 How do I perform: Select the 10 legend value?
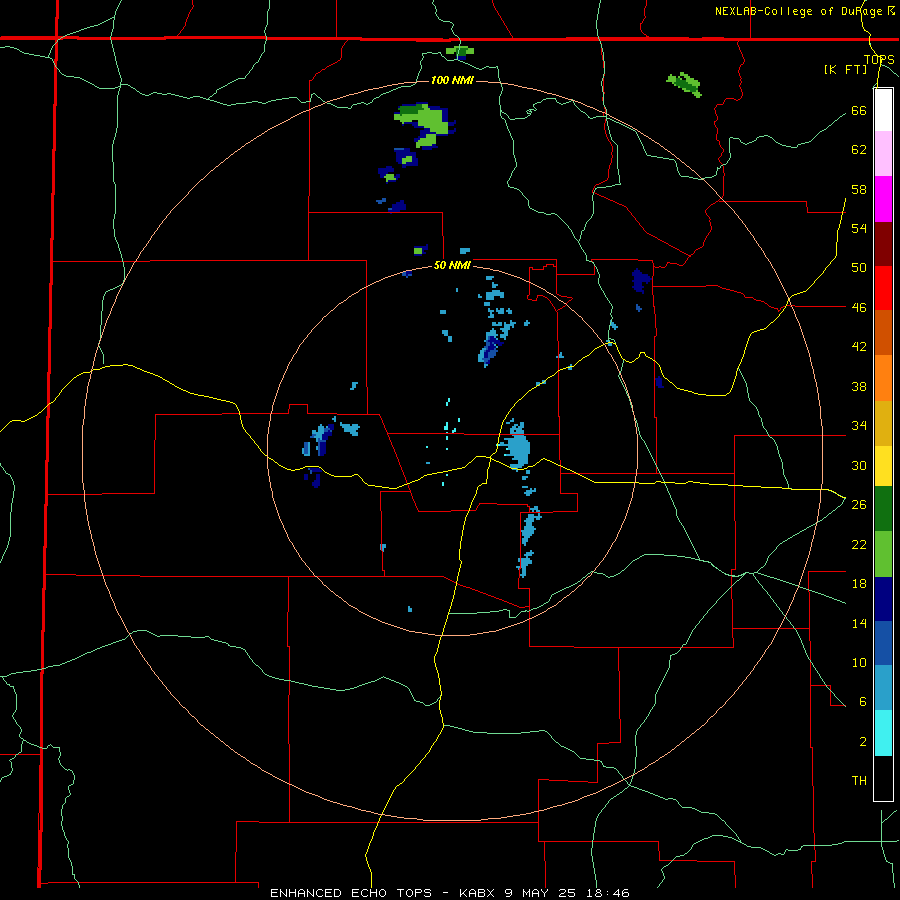[859, 662]
